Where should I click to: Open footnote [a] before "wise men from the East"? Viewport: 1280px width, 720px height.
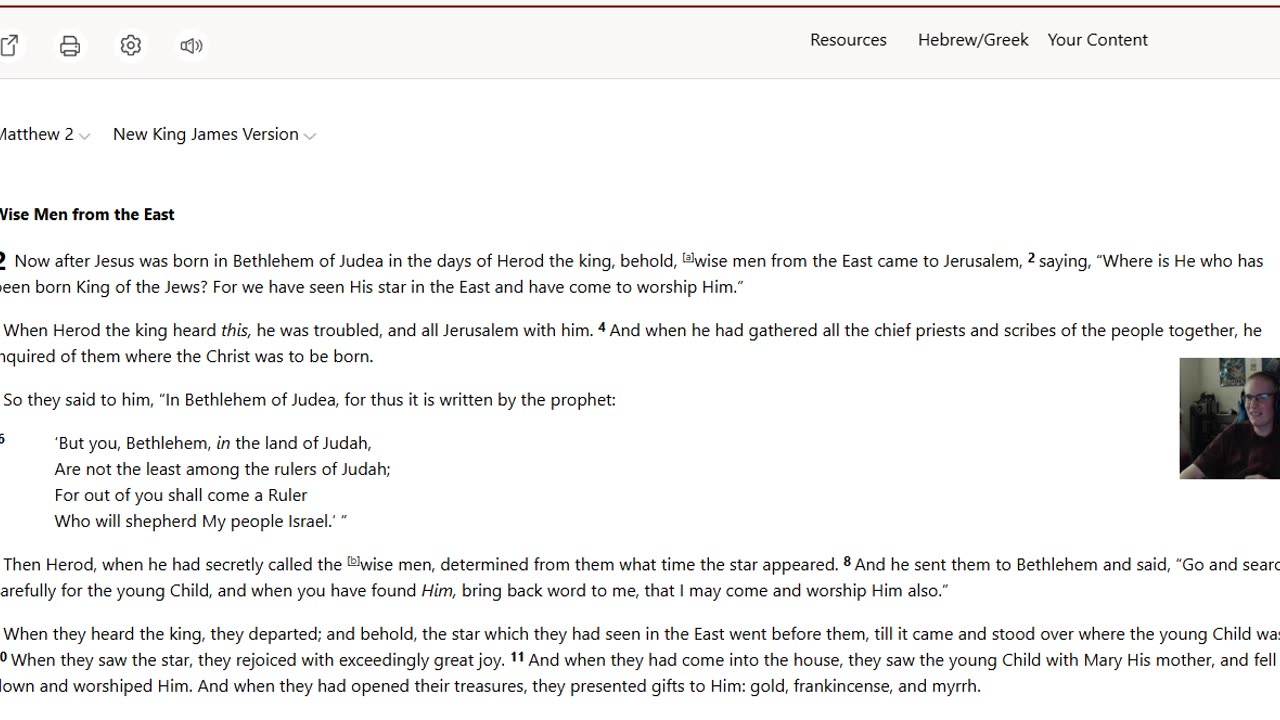pos(688,258)
